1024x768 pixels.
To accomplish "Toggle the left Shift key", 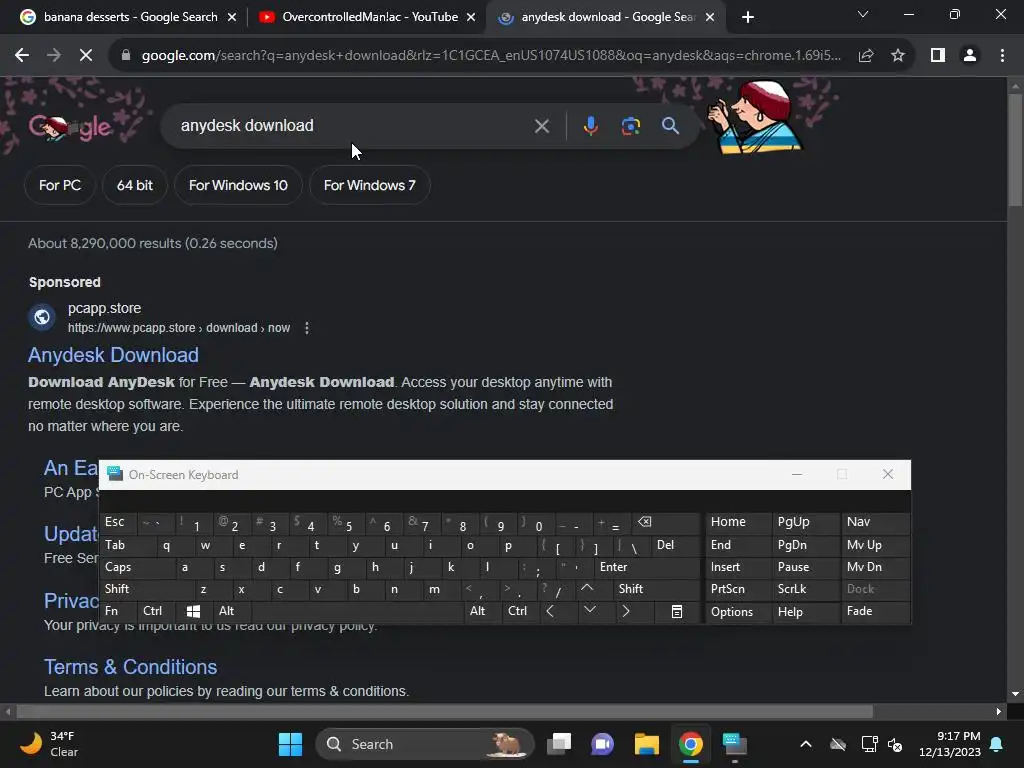I will click(x=148, y=589).
